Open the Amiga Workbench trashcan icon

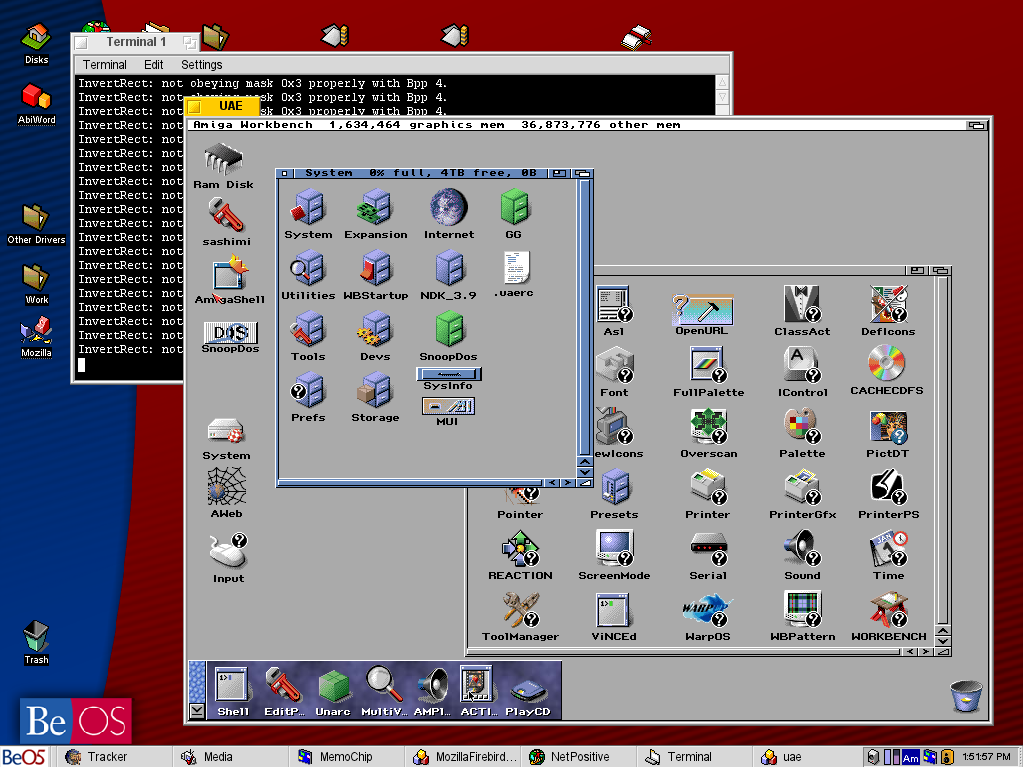coord(966,696)
